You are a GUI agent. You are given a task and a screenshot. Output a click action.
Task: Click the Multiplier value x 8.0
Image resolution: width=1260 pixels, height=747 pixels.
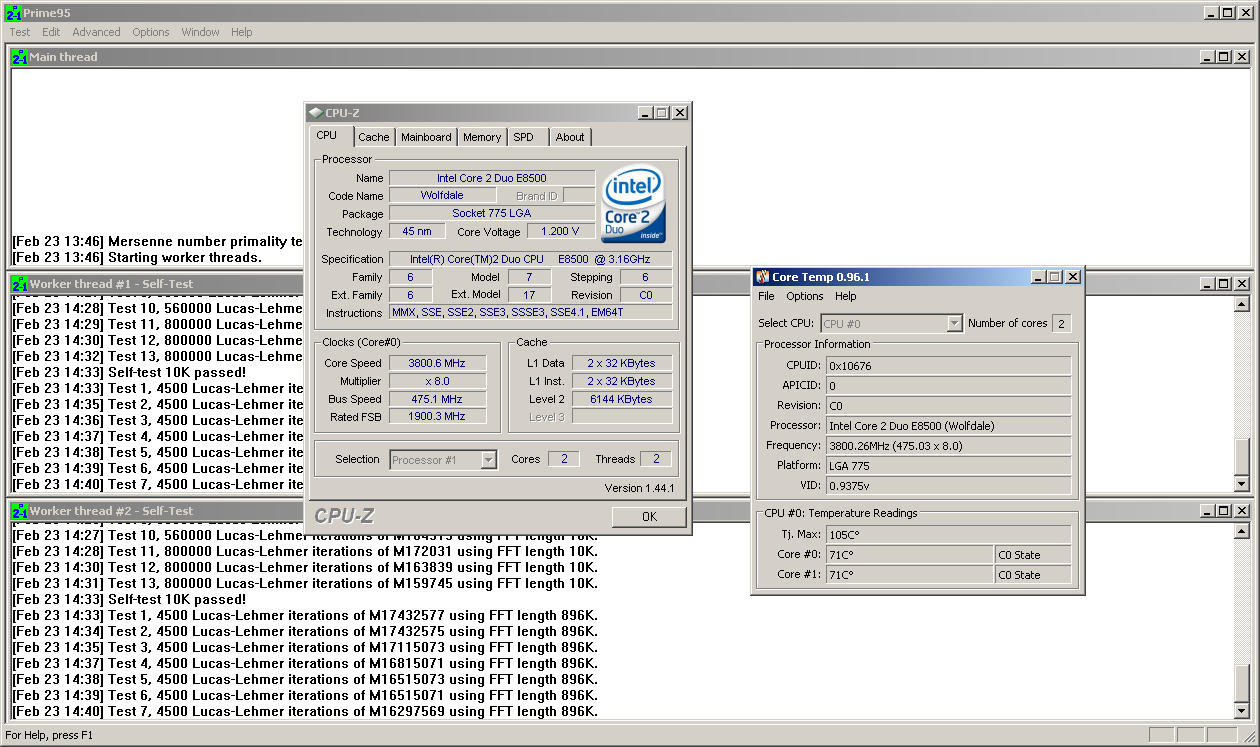tap(437, 381)
